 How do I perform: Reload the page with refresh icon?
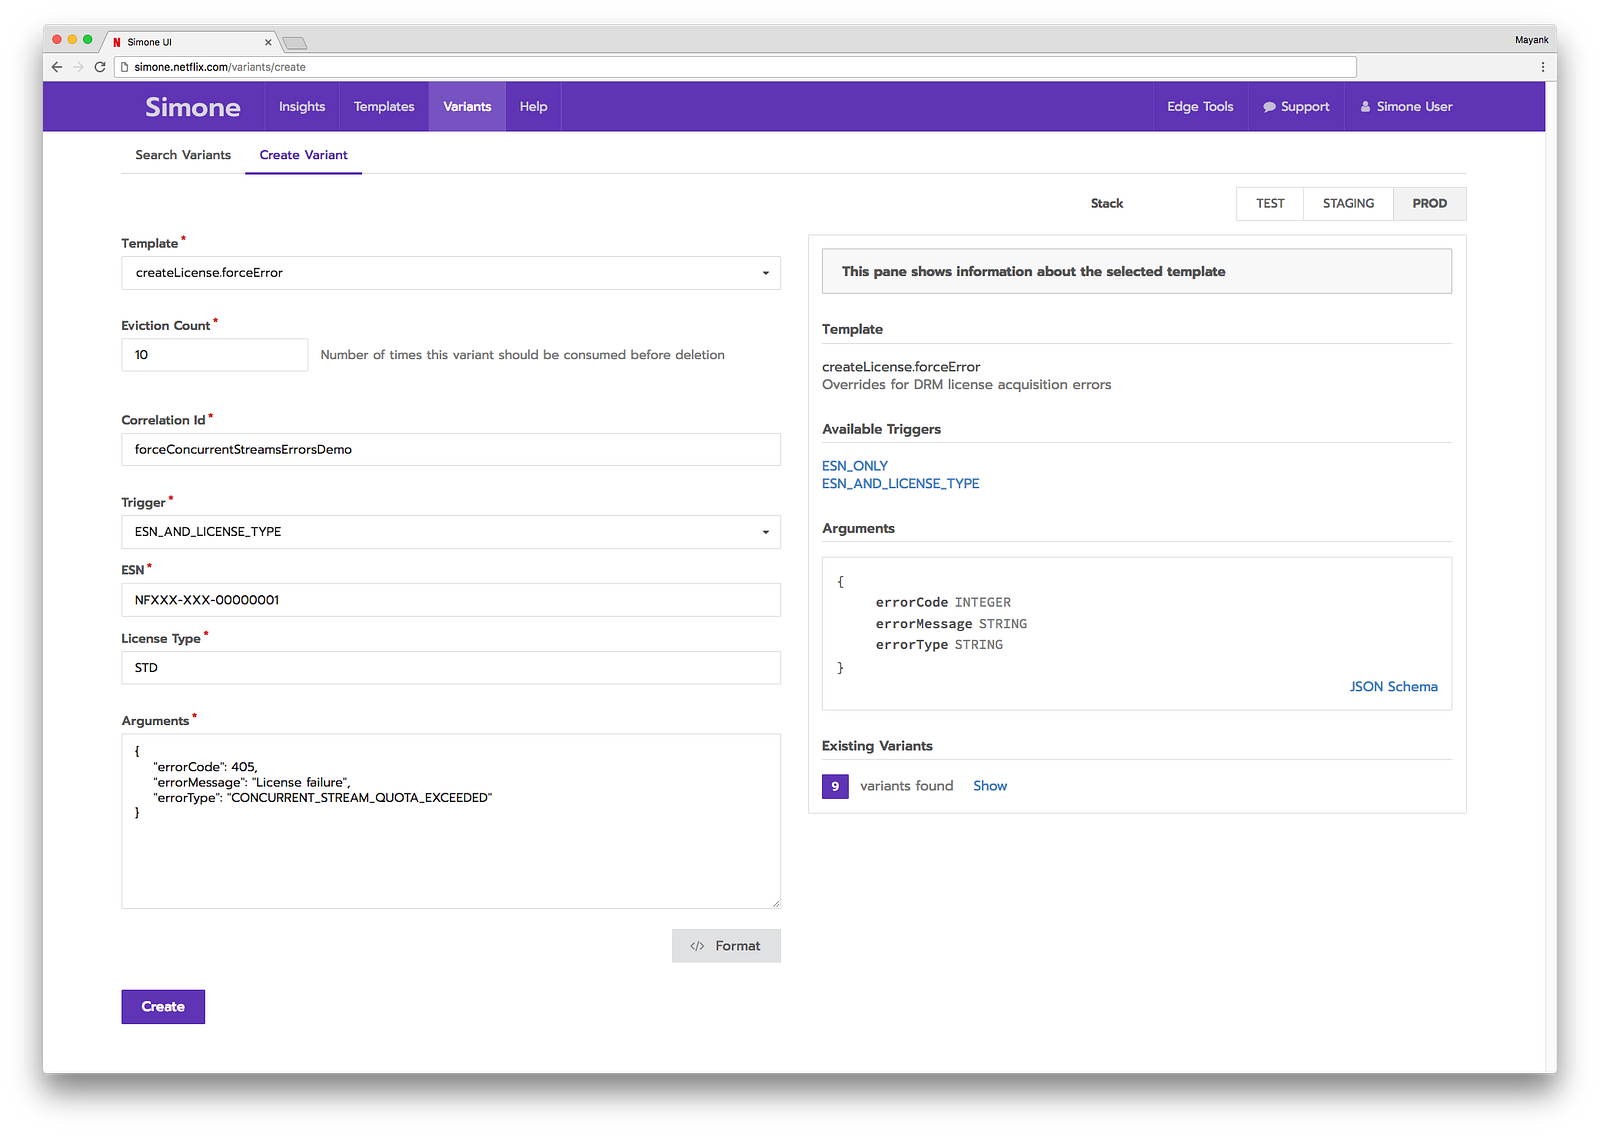coord(100,67)
